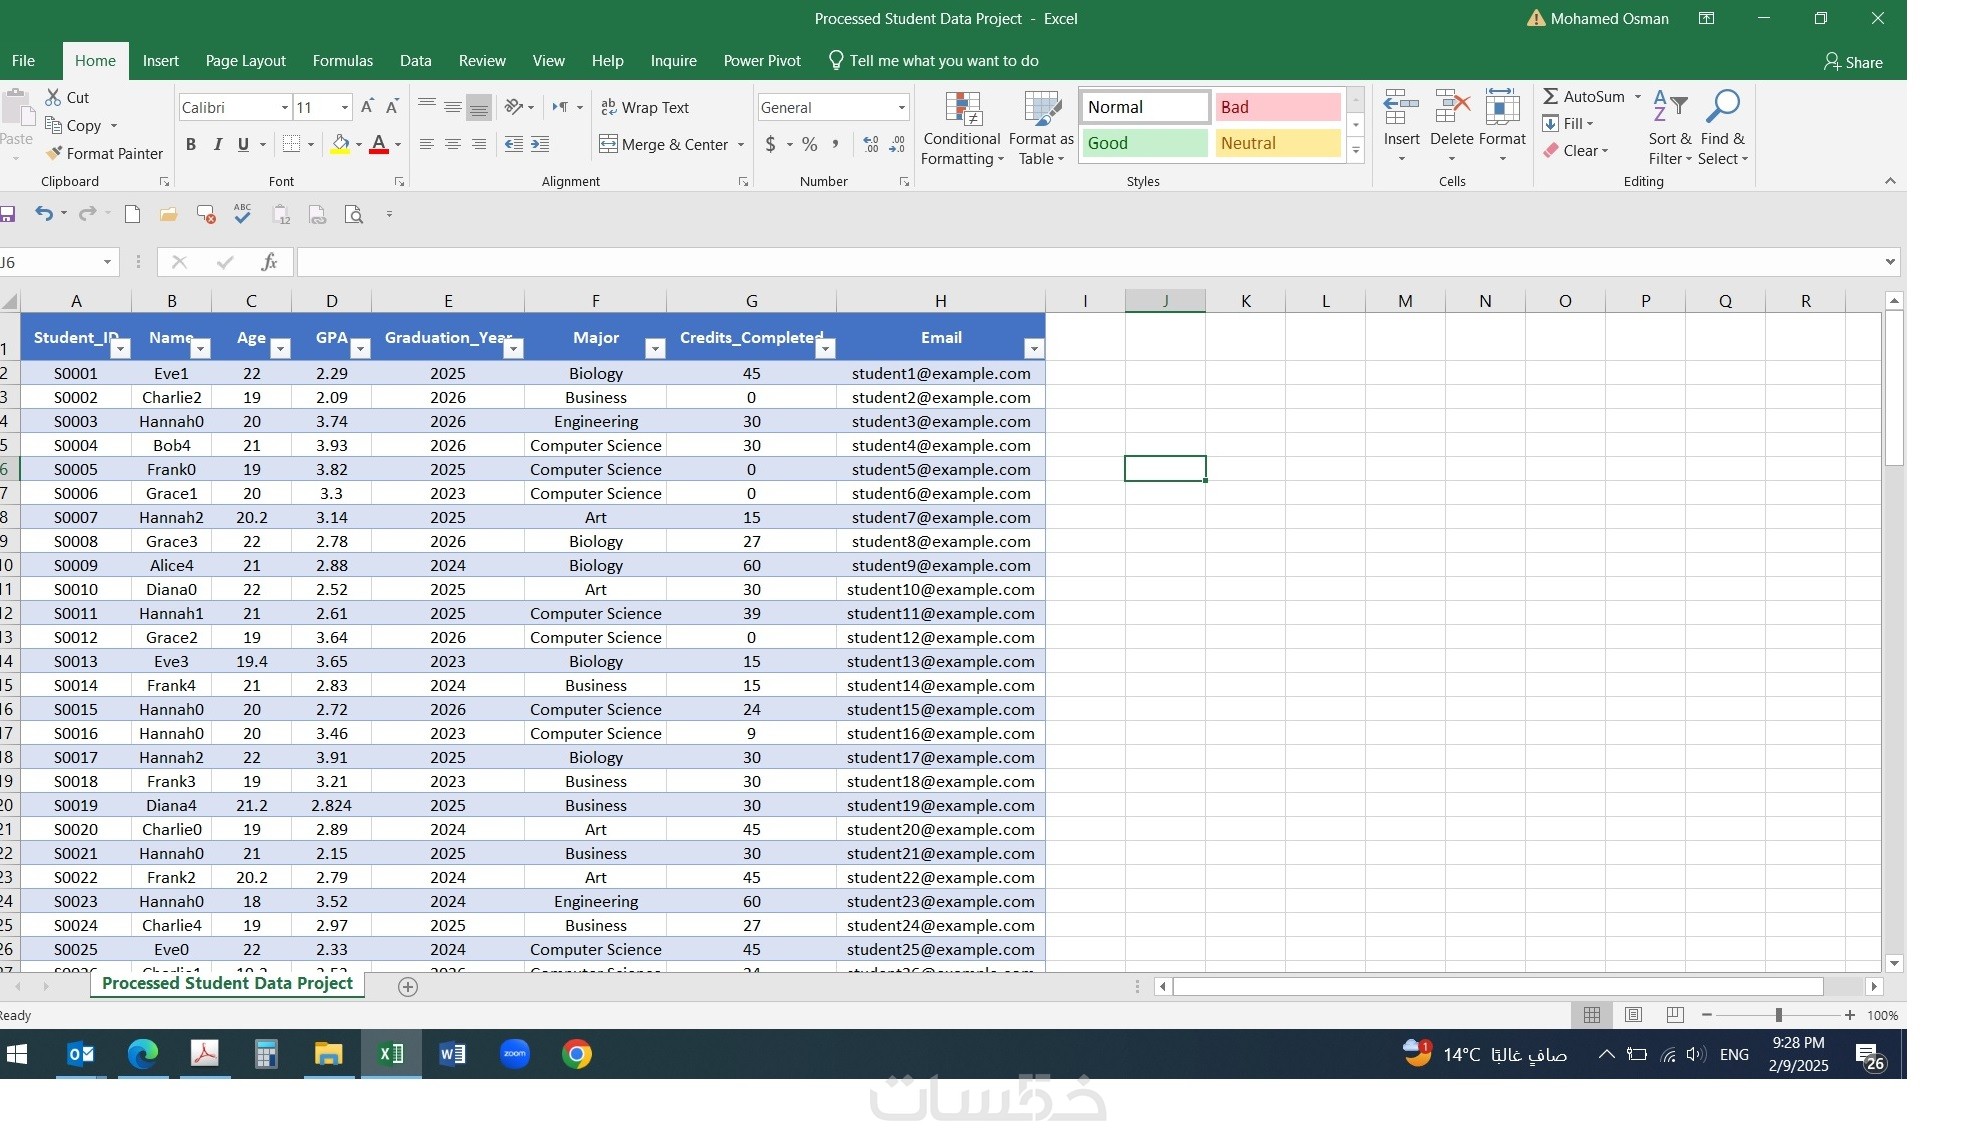Click the Share button
Screen dimensions: 1977x1145
[x=1852, y=62]
